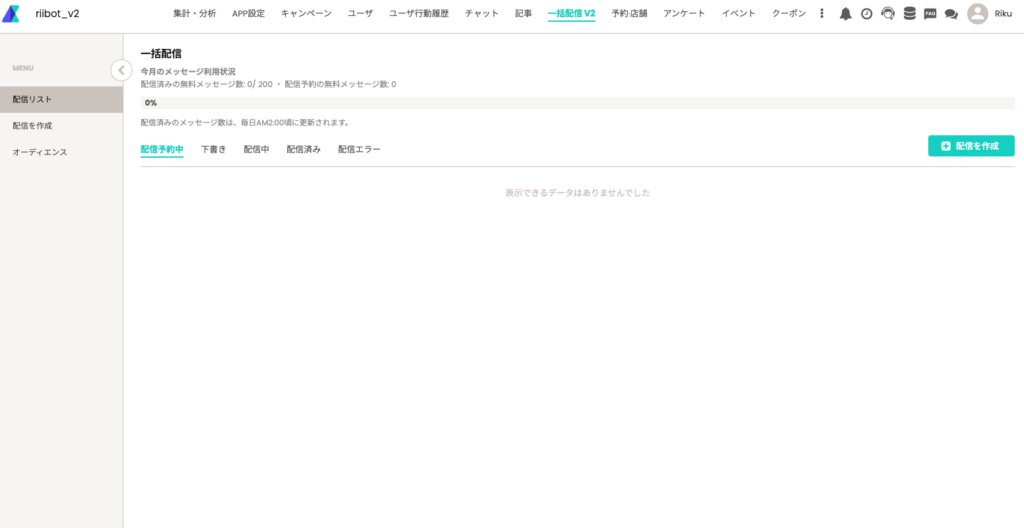
Task: Click the notification bell icon
Action: click(845, 14)
